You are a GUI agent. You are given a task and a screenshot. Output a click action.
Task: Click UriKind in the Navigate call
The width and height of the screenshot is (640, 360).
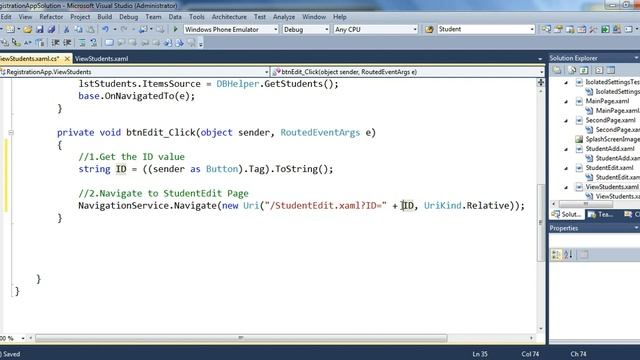point(442,206)
